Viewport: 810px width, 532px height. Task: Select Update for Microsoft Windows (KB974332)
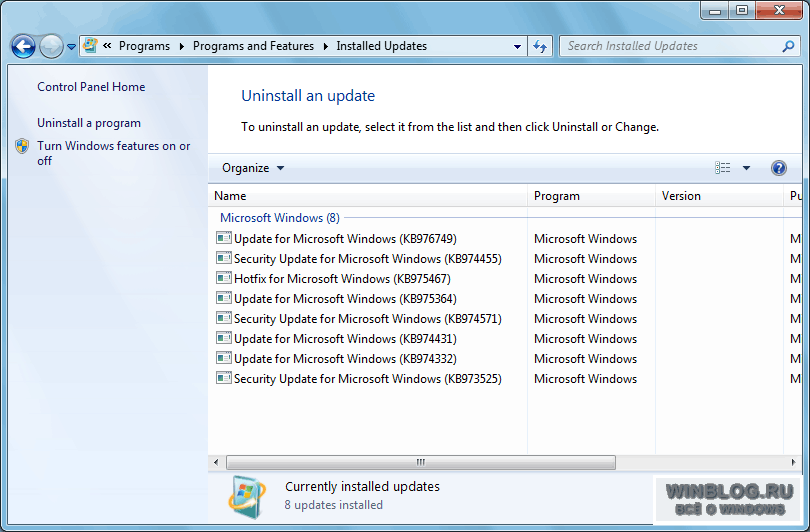click(345, 358)
